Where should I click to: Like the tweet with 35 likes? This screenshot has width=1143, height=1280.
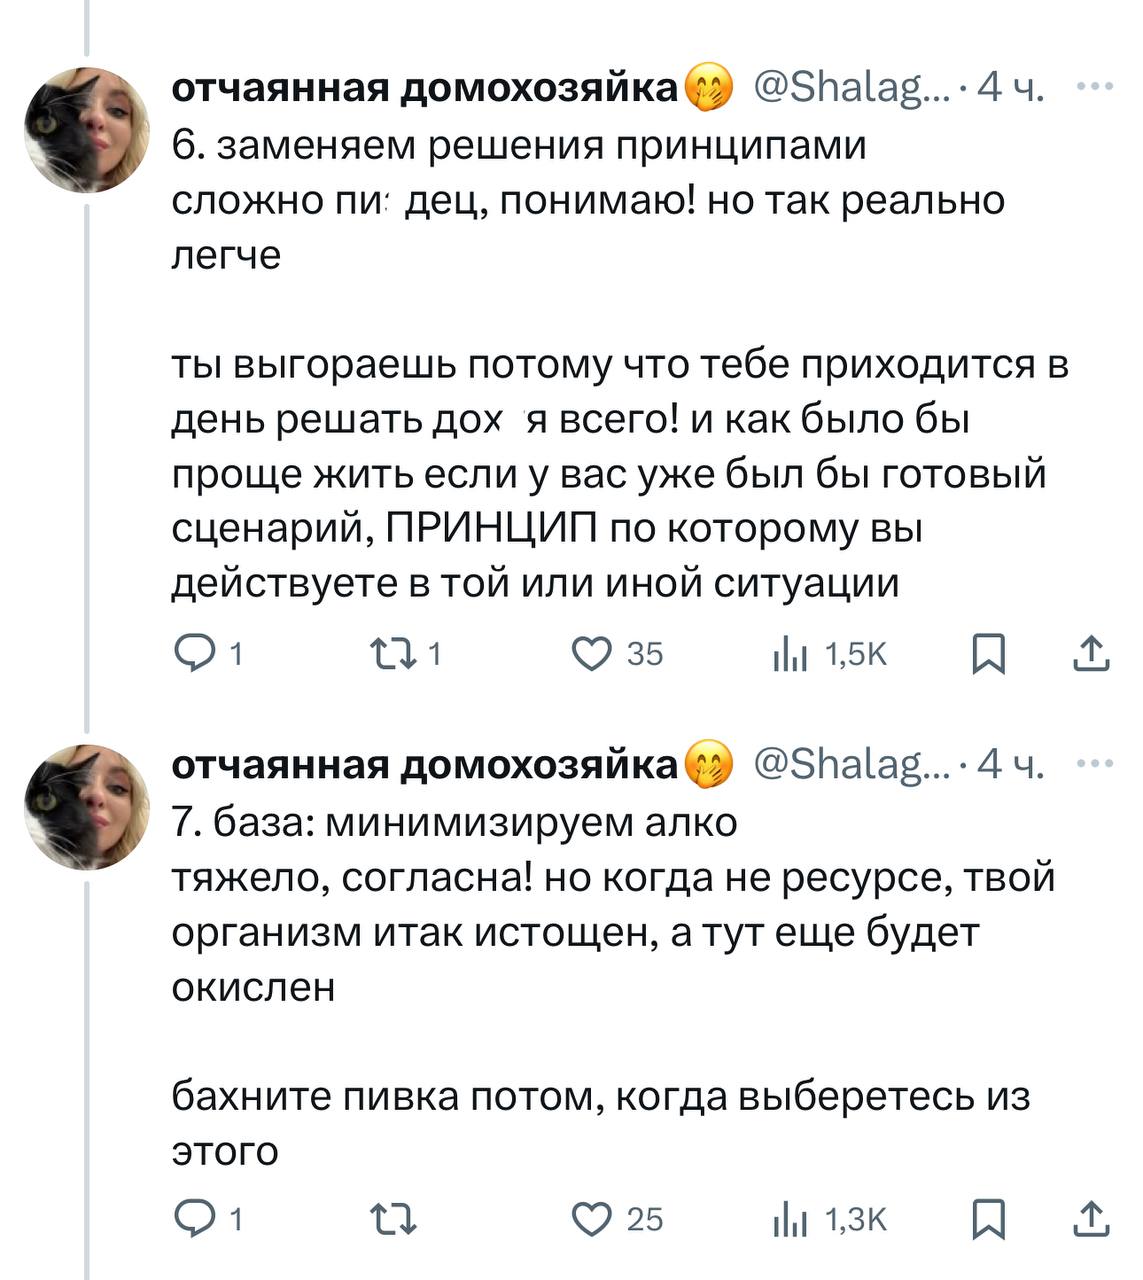click(591, 653)
